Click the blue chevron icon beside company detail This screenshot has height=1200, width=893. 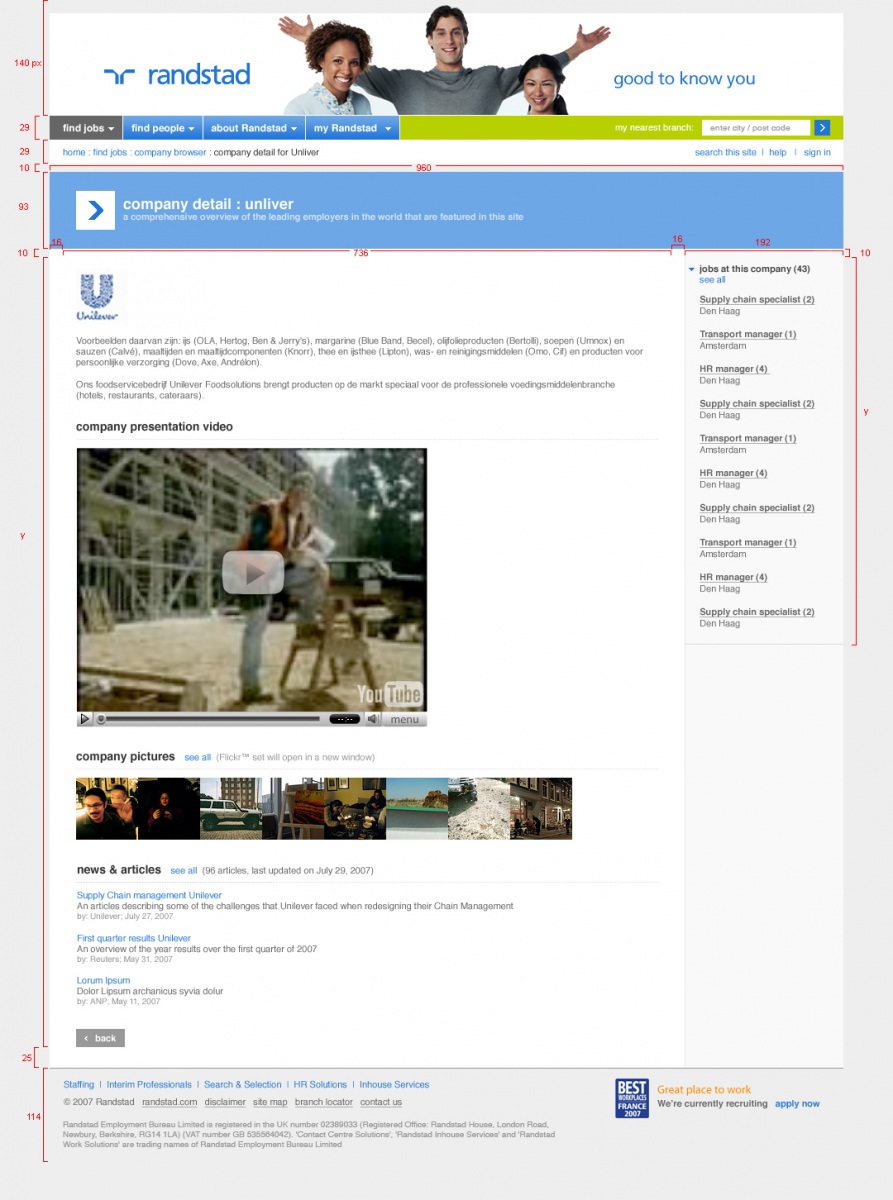[95, 210]
